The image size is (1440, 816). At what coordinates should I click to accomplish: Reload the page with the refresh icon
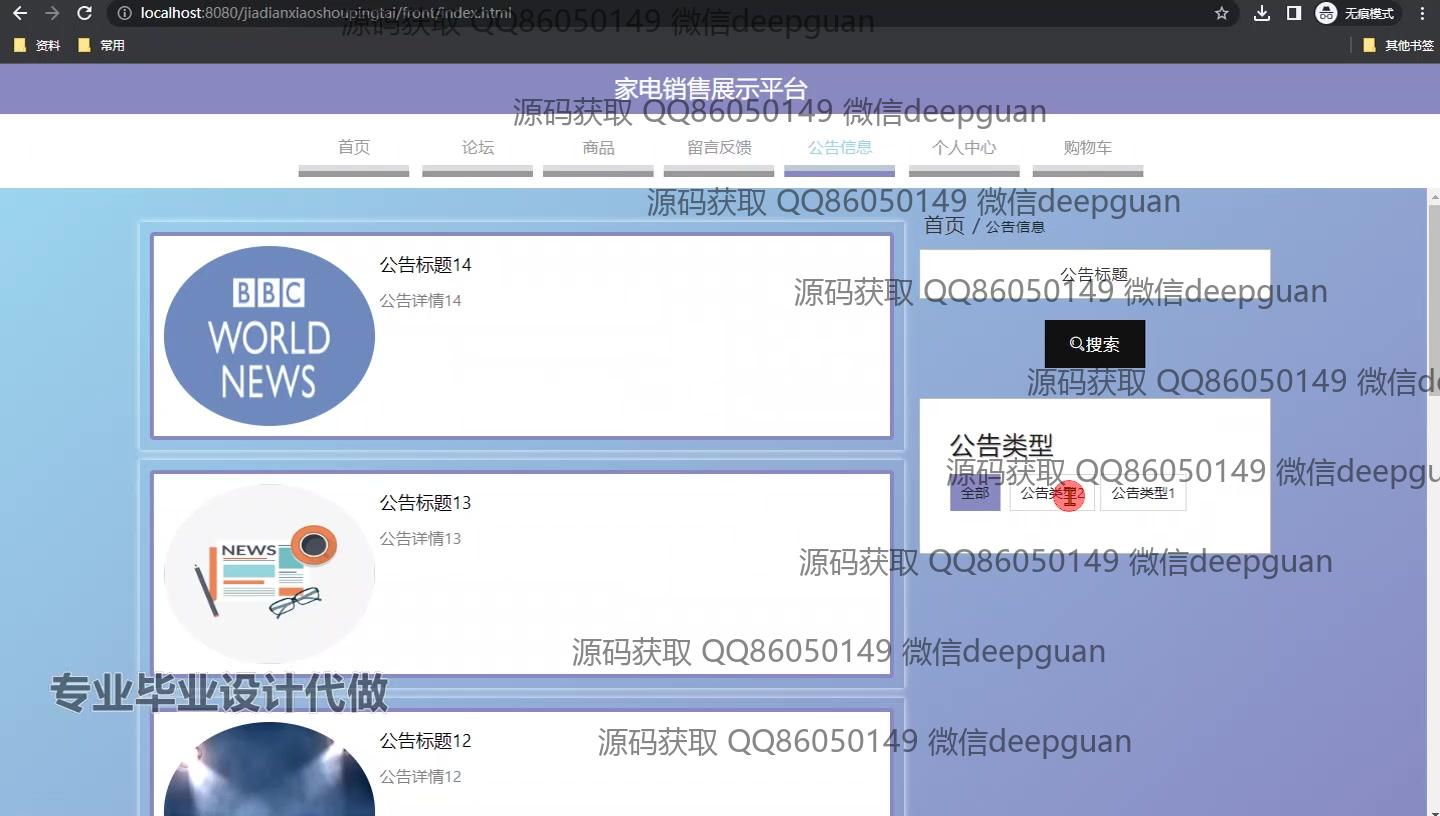[85, 13]
